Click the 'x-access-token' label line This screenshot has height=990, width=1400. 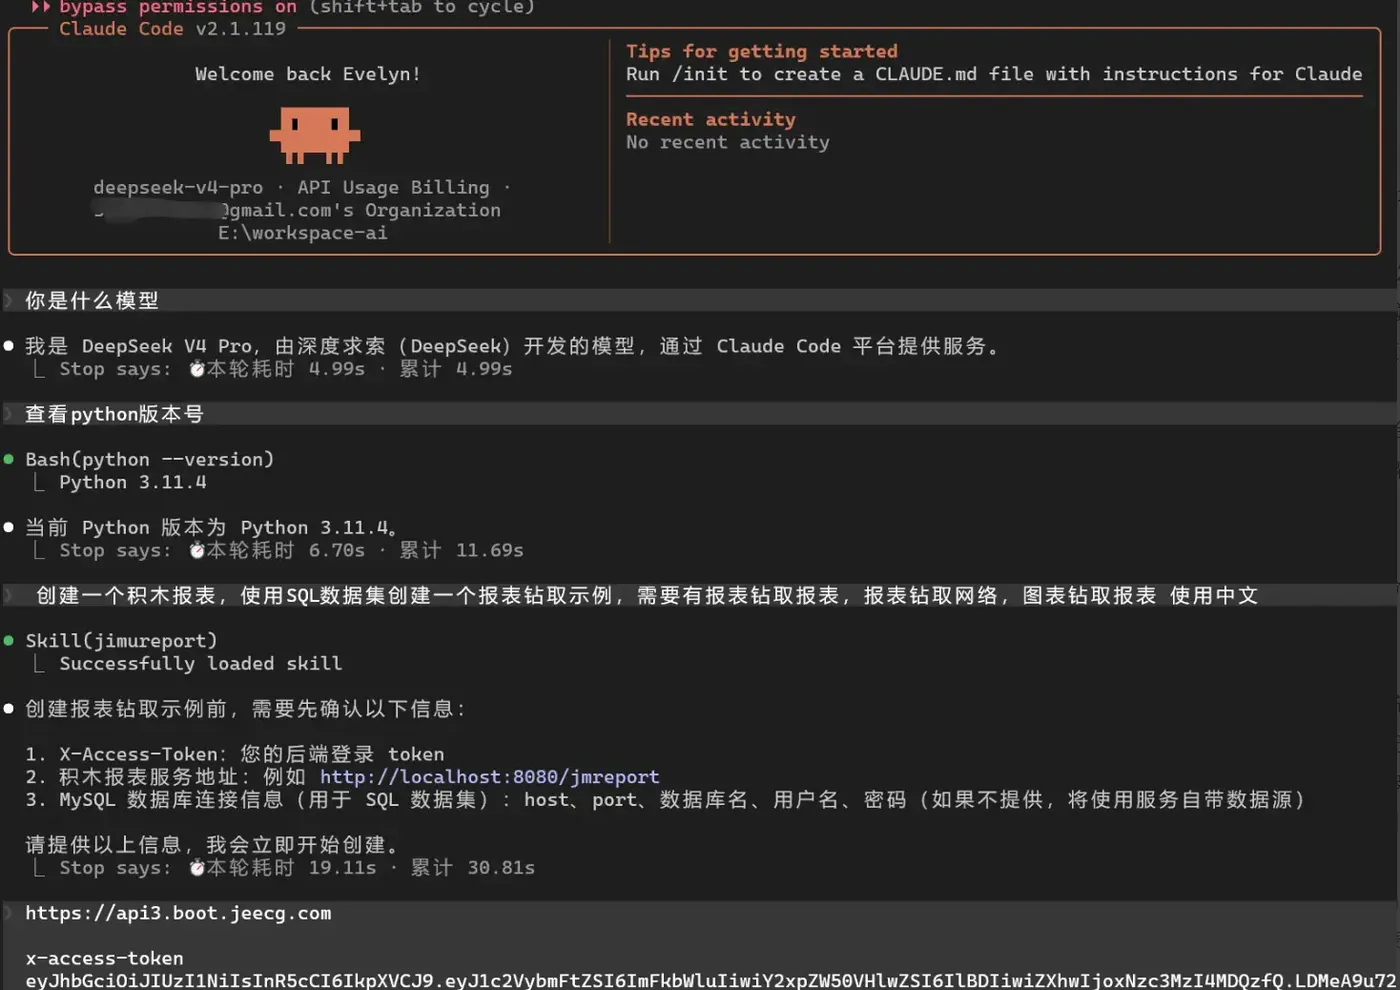(104, 958)
